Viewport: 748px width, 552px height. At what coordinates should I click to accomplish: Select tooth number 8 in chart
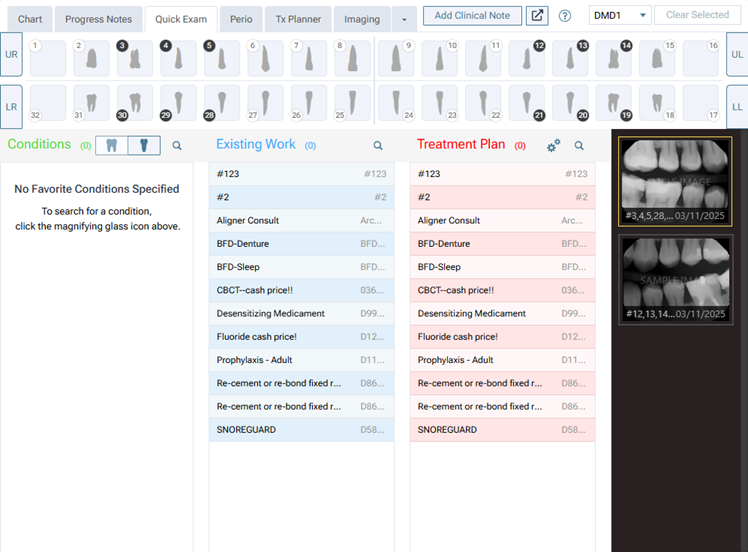(x=352, y=59)
